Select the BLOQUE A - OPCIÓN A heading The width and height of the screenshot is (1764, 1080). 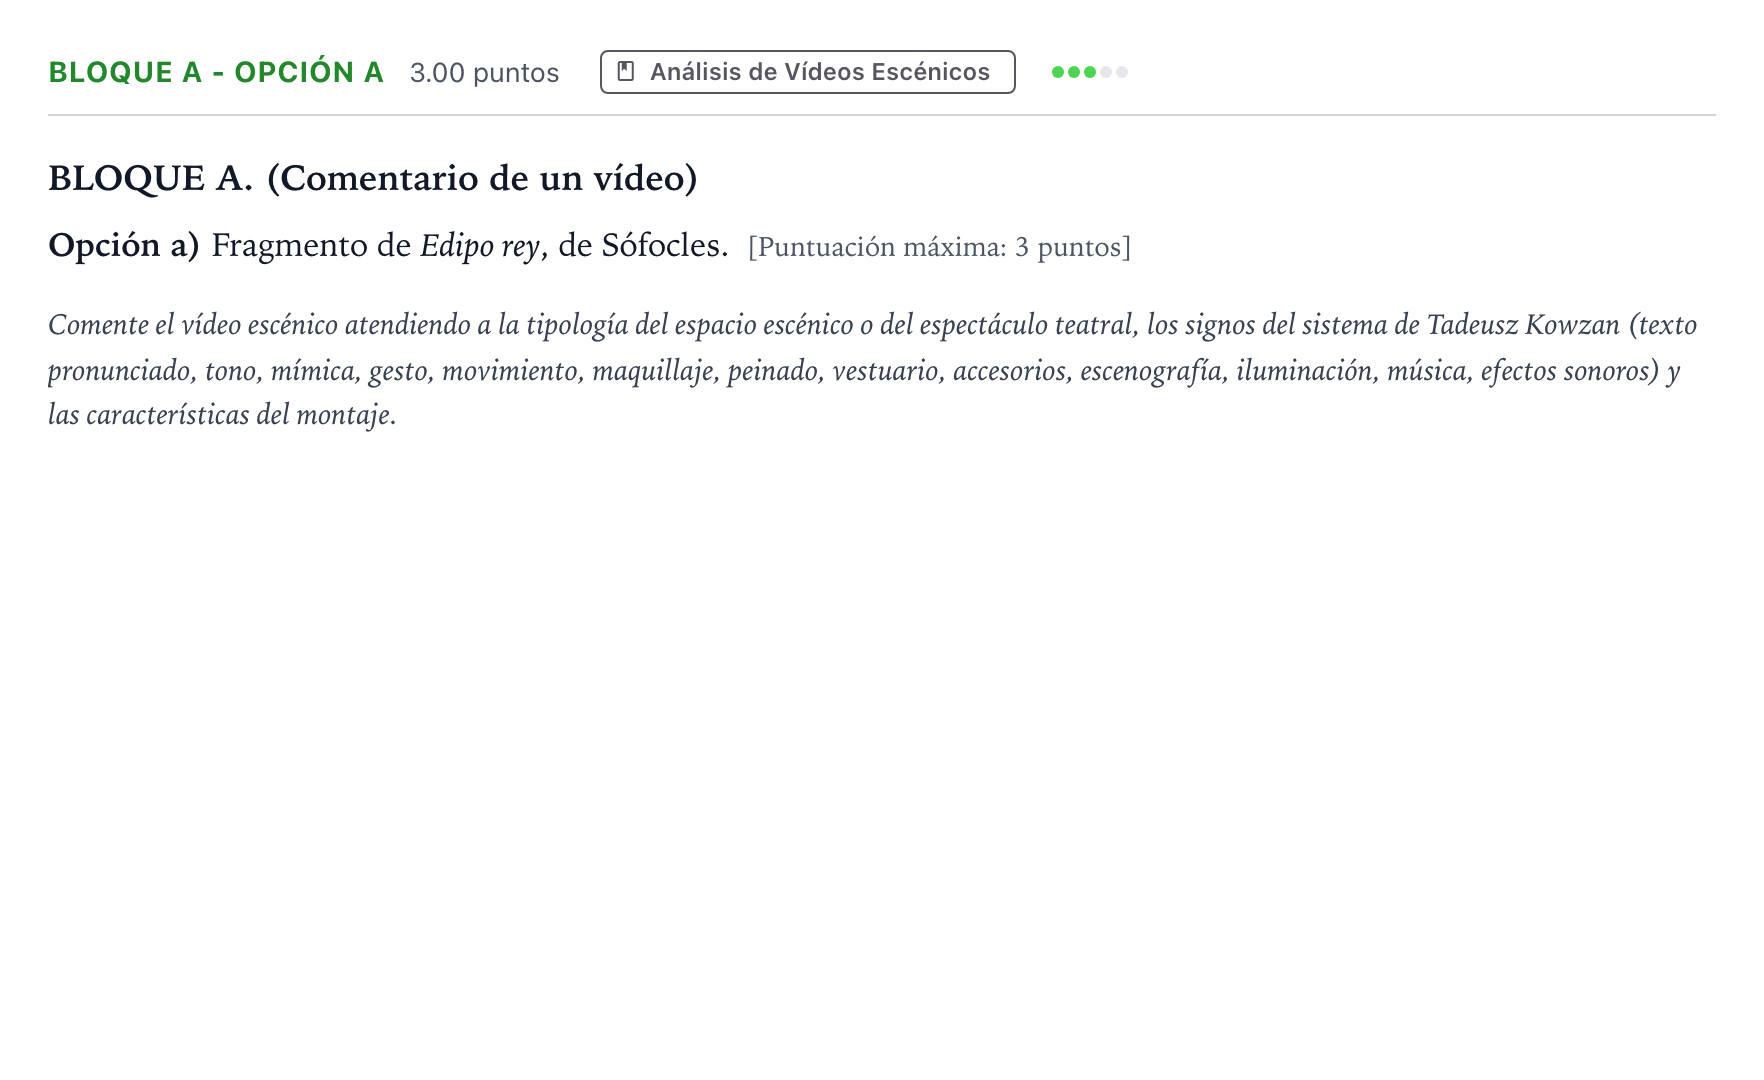(x=216, y=72)
